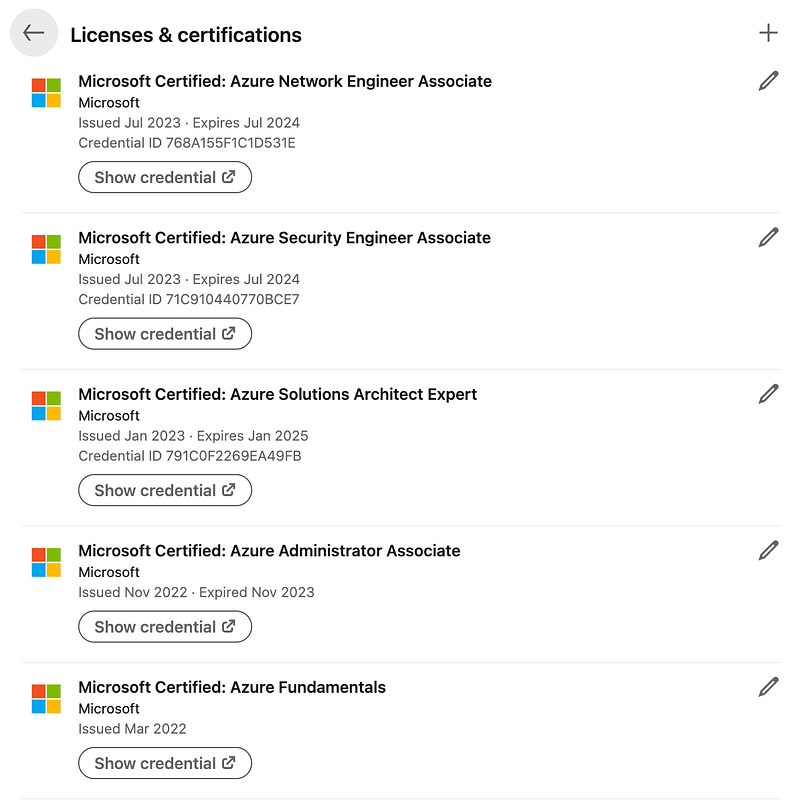Open edit pencil for Azure Fundamentals

[x=768, y=687]
